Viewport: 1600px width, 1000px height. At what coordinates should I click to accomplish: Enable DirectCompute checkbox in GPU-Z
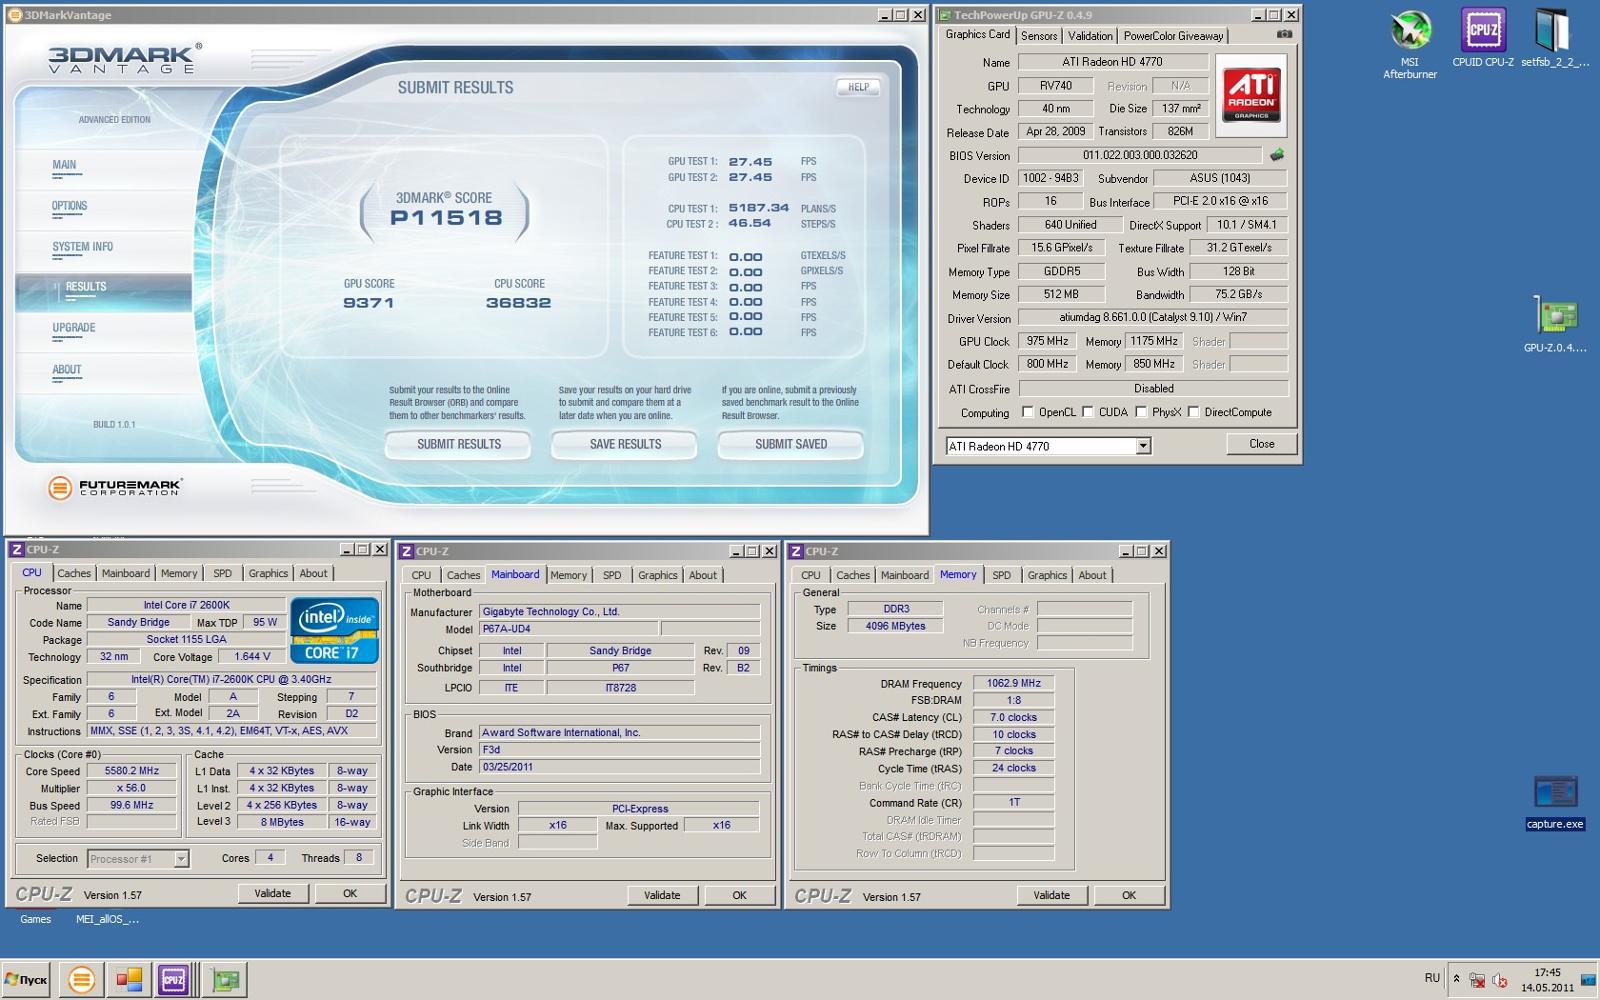point(1193,412)
